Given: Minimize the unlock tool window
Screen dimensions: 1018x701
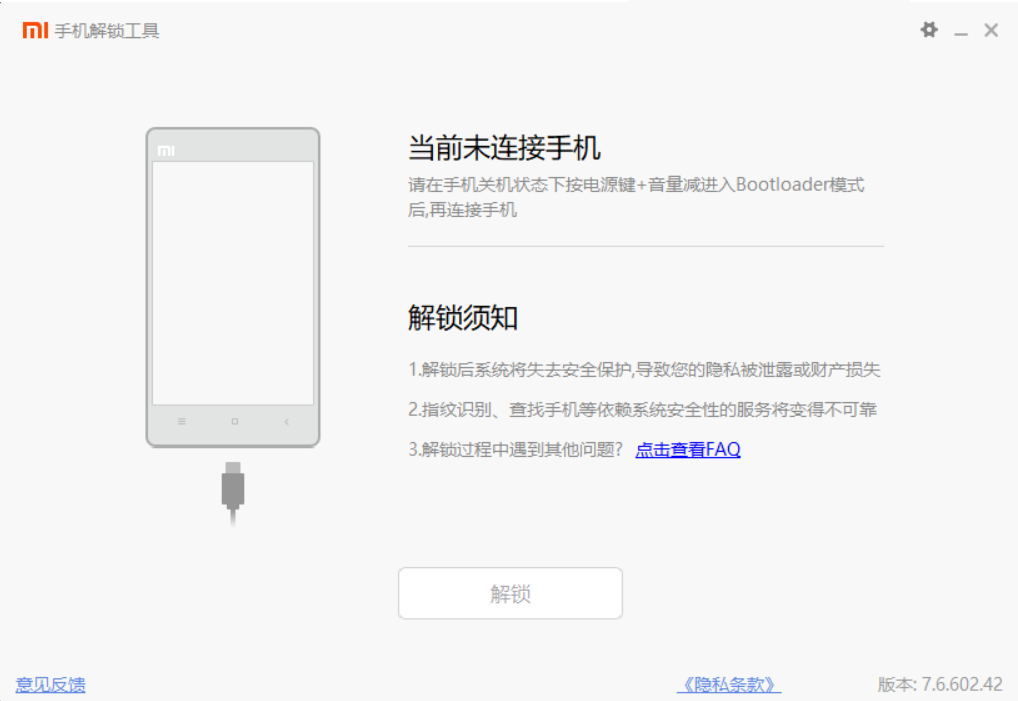Looking at the screenshot, I should [961, 32].
